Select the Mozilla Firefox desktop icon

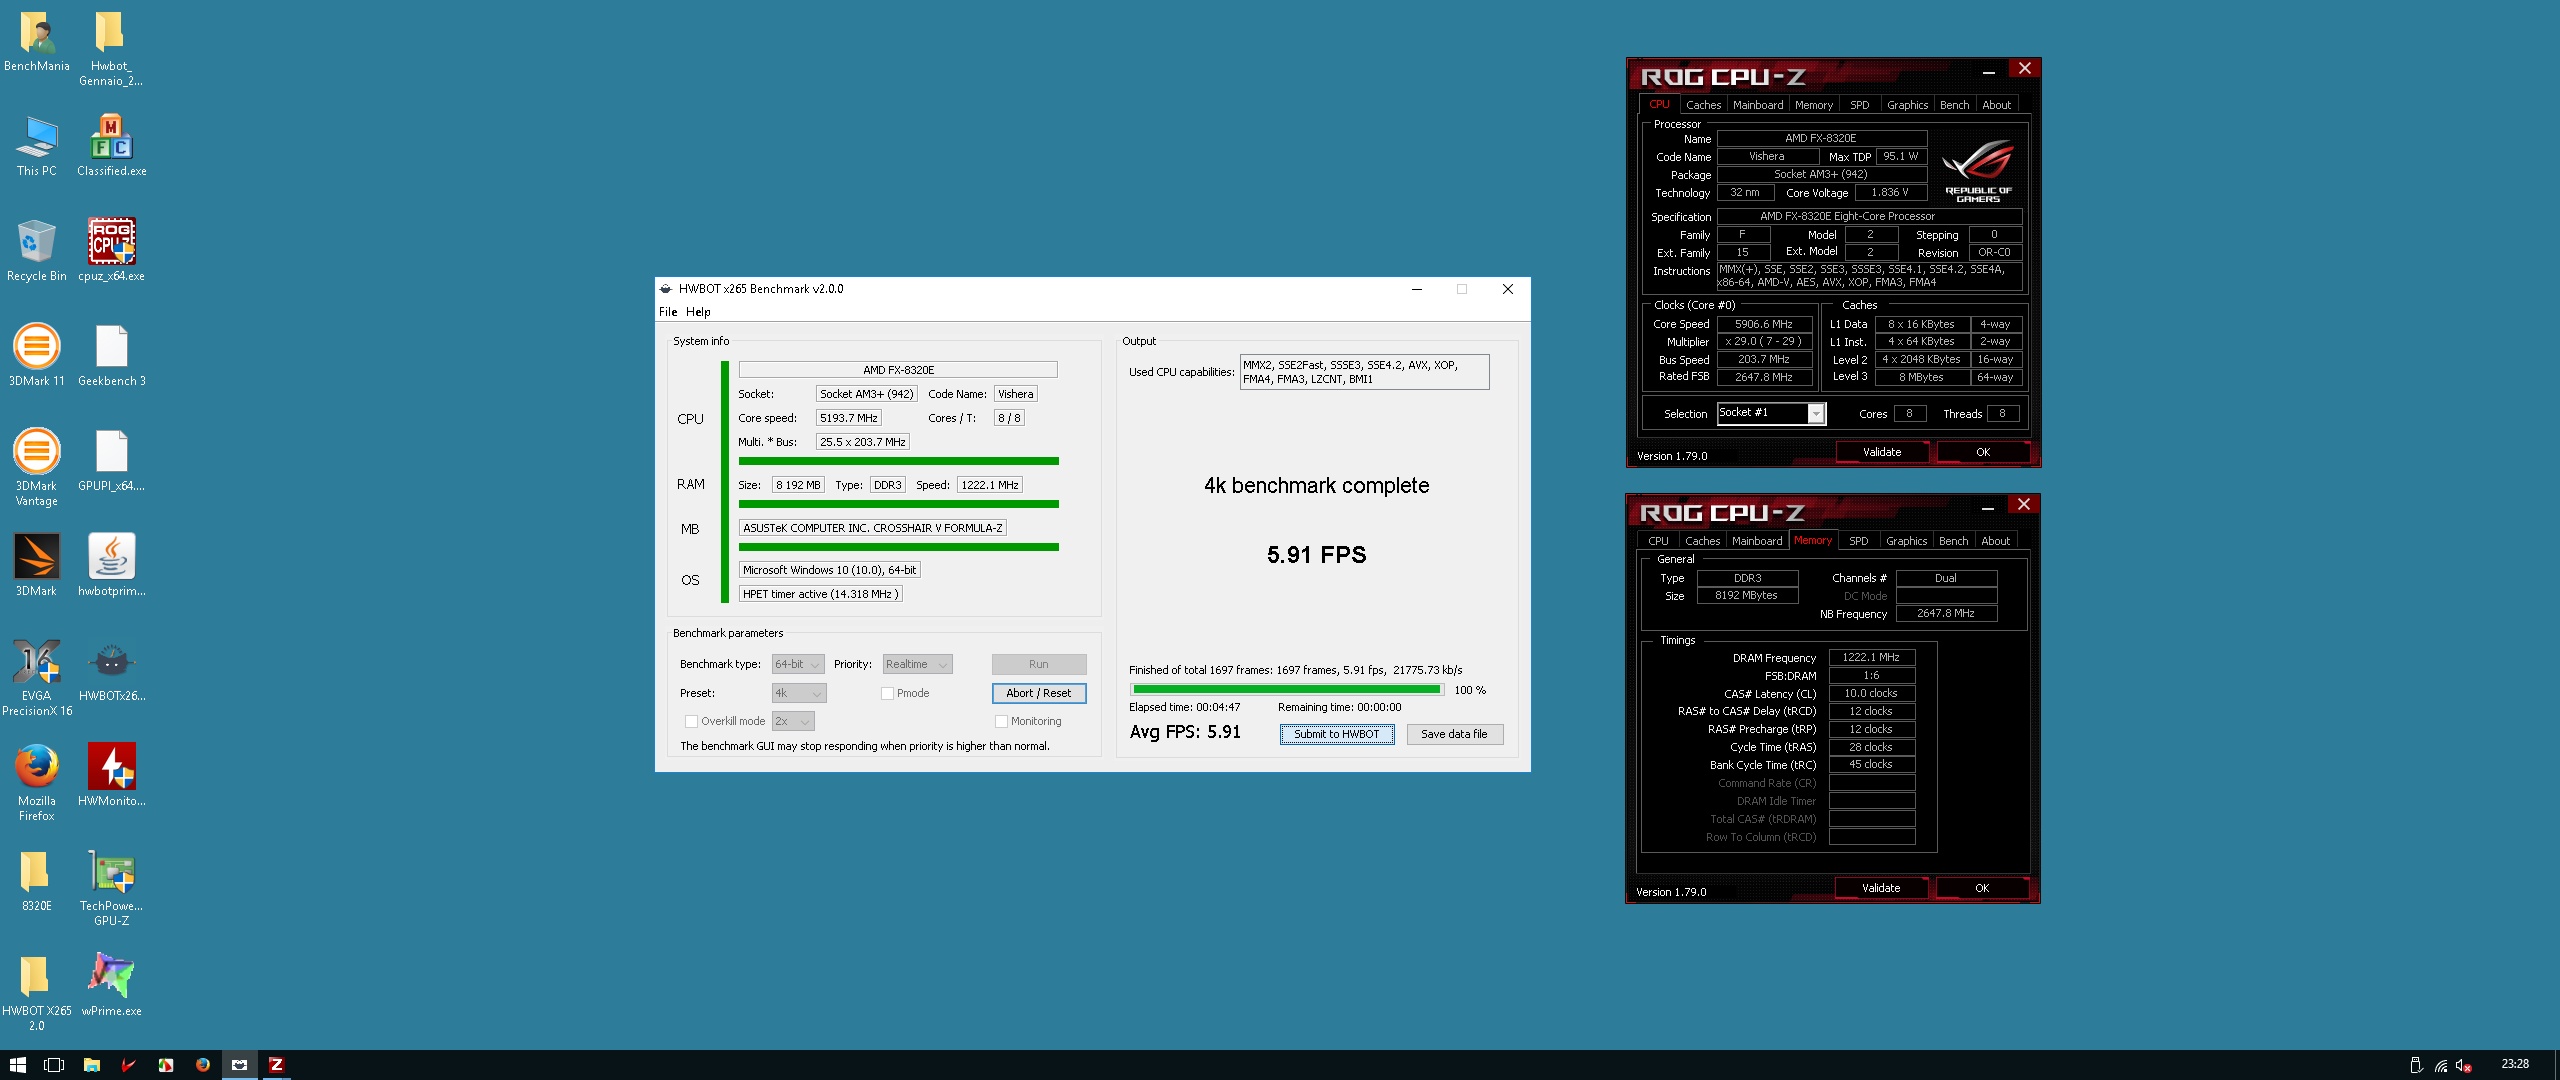click(37, 784)
